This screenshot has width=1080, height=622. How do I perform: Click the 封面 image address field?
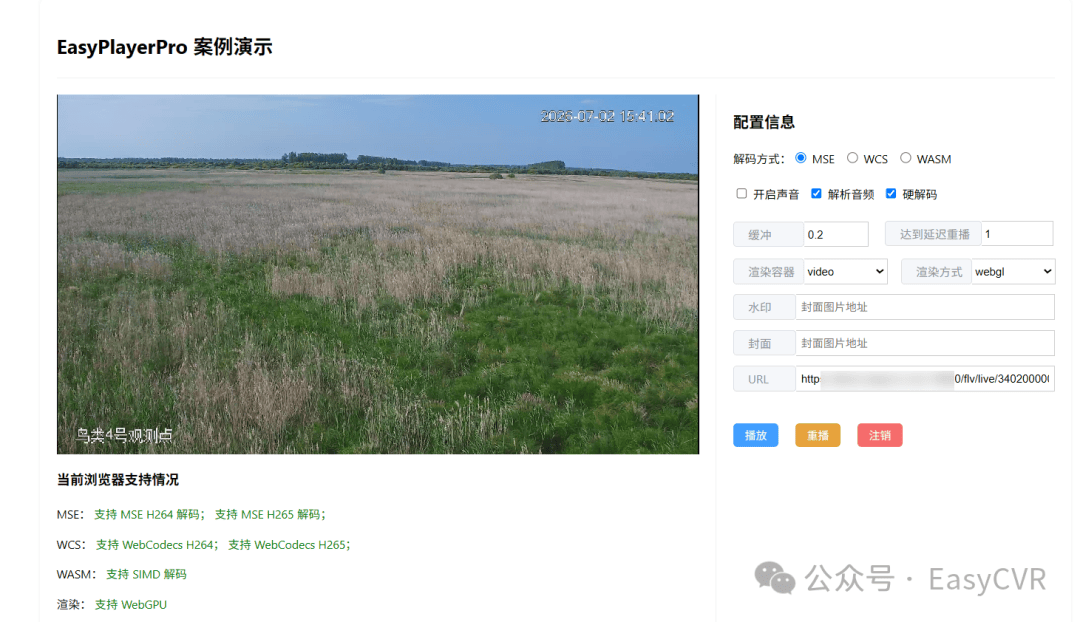[925, 343]
